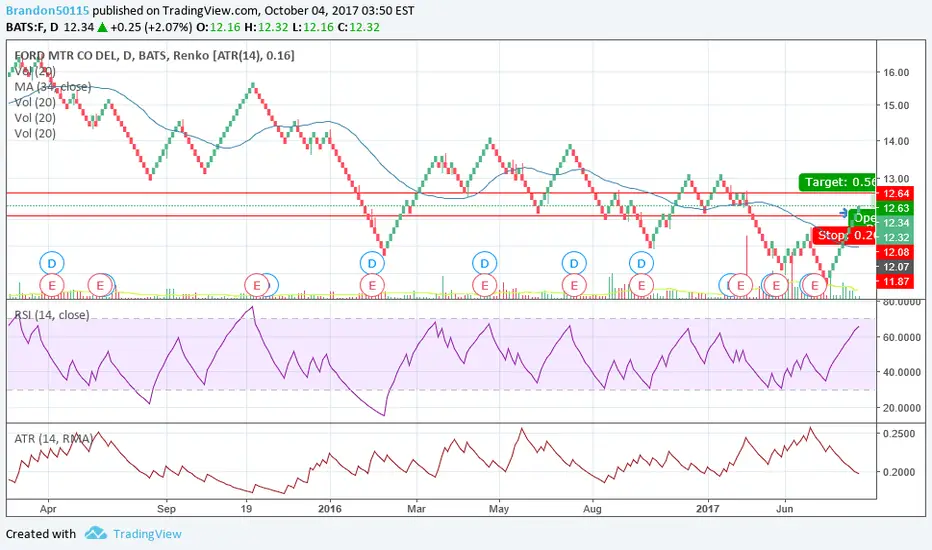
Task: Select the E earnings marker nearest the May label
Action: pyautogui.click(x=484, y=285)
